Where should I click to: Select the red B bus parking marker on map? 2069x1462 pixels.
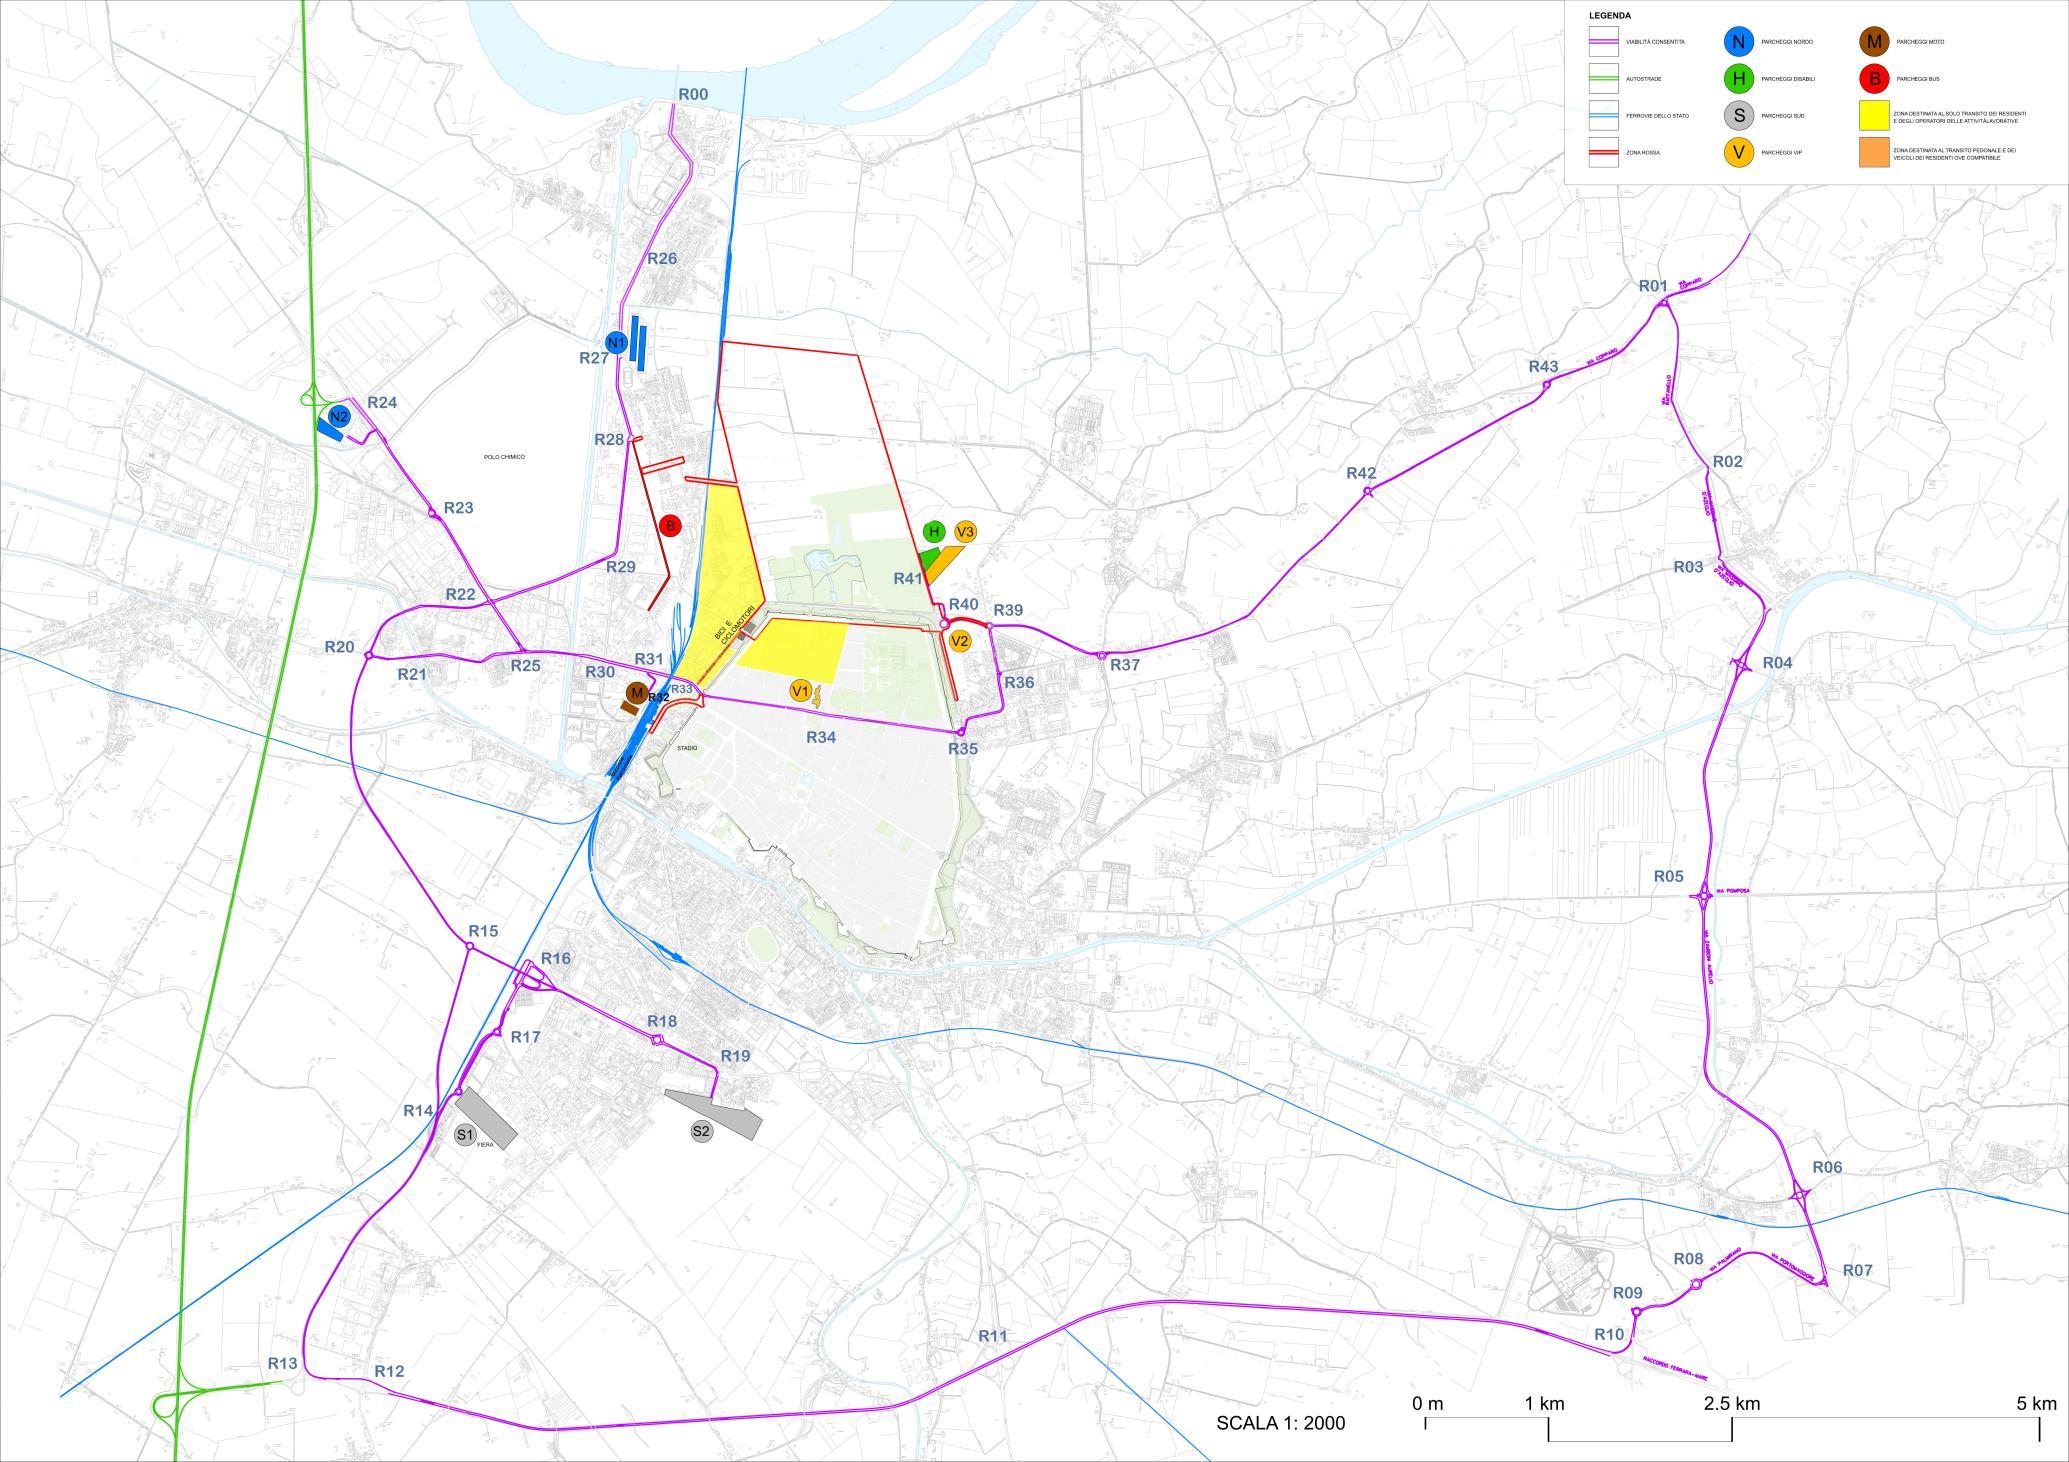coord(671,525)
